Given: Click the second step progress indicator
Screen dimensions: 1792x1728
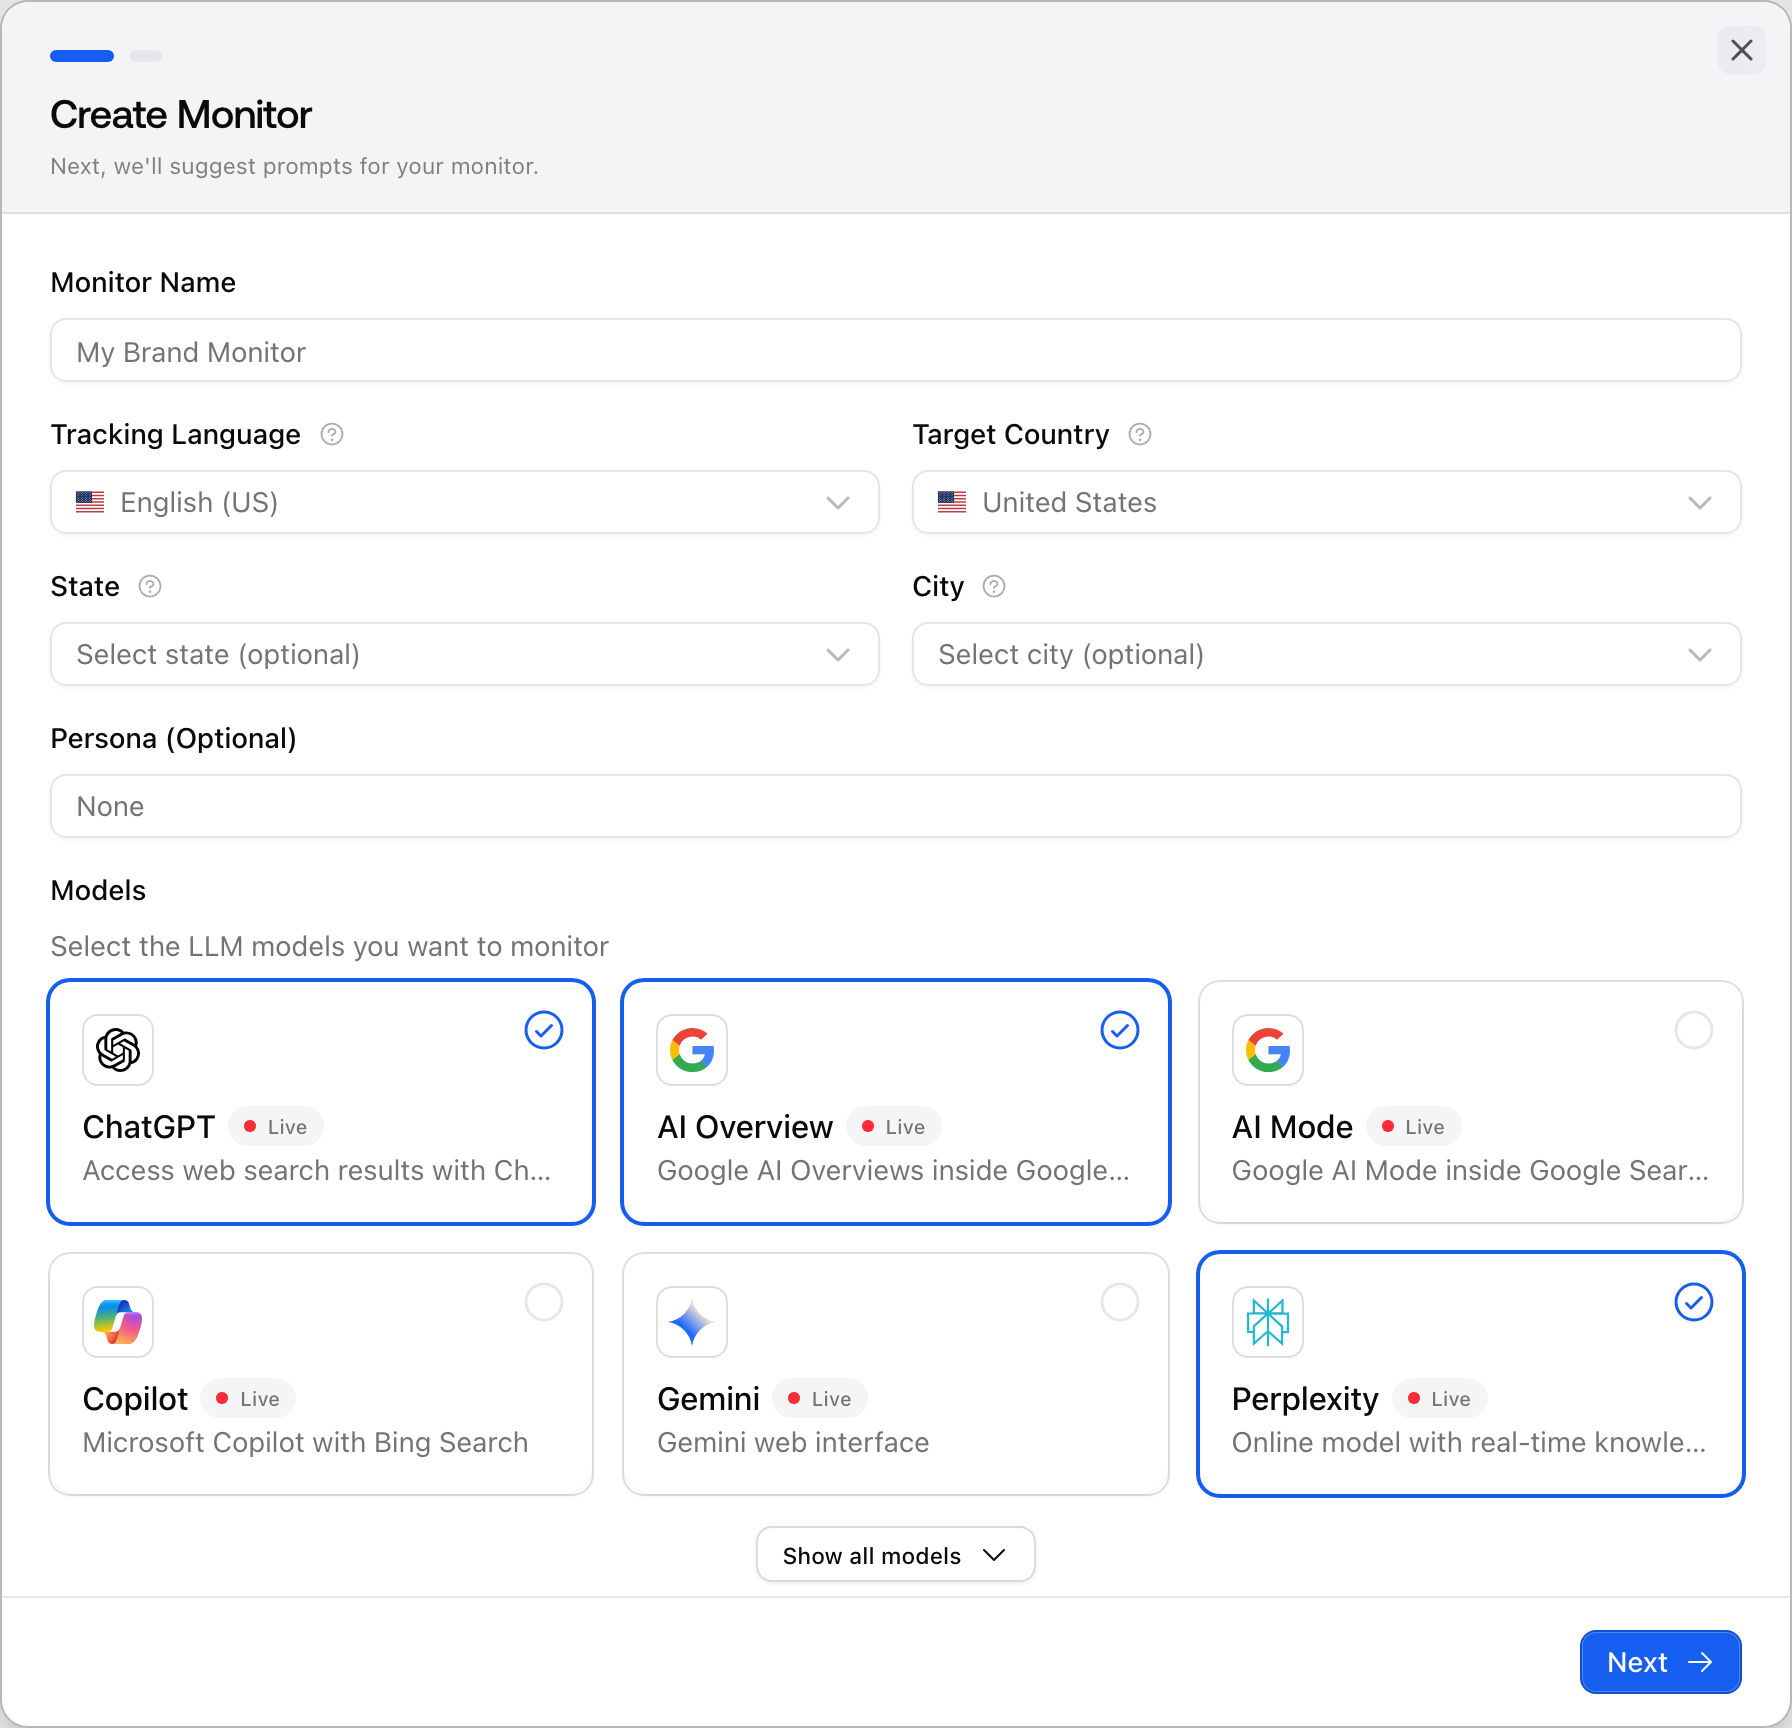Looking at the screenshot, I should point(146,56).
